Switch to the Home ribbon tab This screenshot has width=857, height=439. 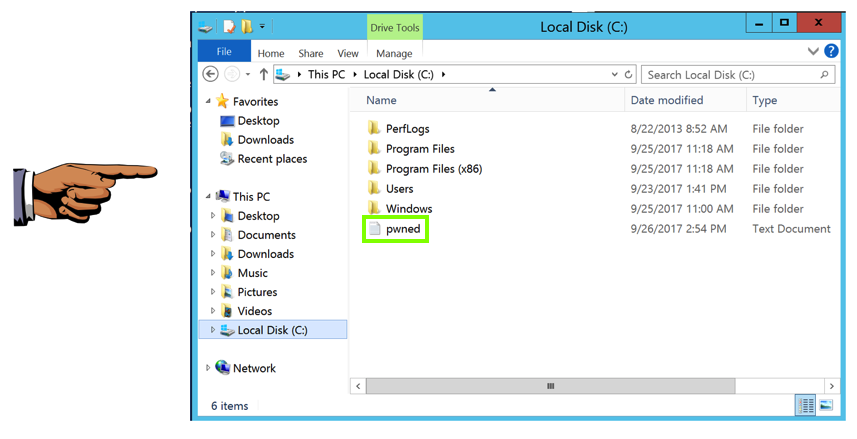[x=271, y=53]
